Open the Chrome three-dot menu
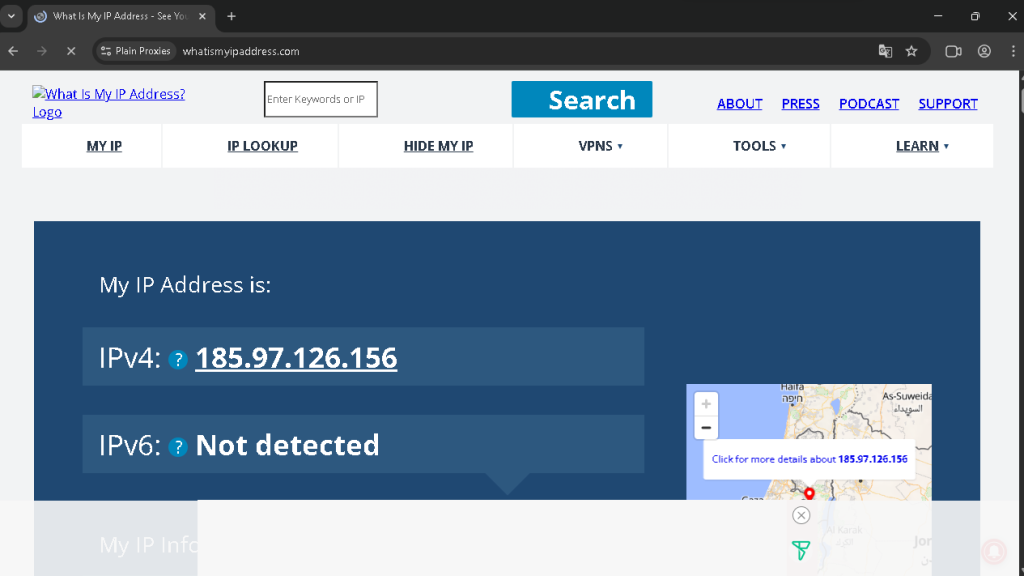This screenshot has width=1024, height=576. click(x=1013, y=51)
